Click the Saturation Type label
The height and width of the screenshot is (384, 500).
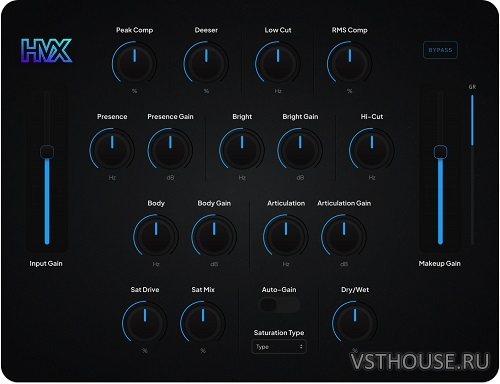point(279,333)
